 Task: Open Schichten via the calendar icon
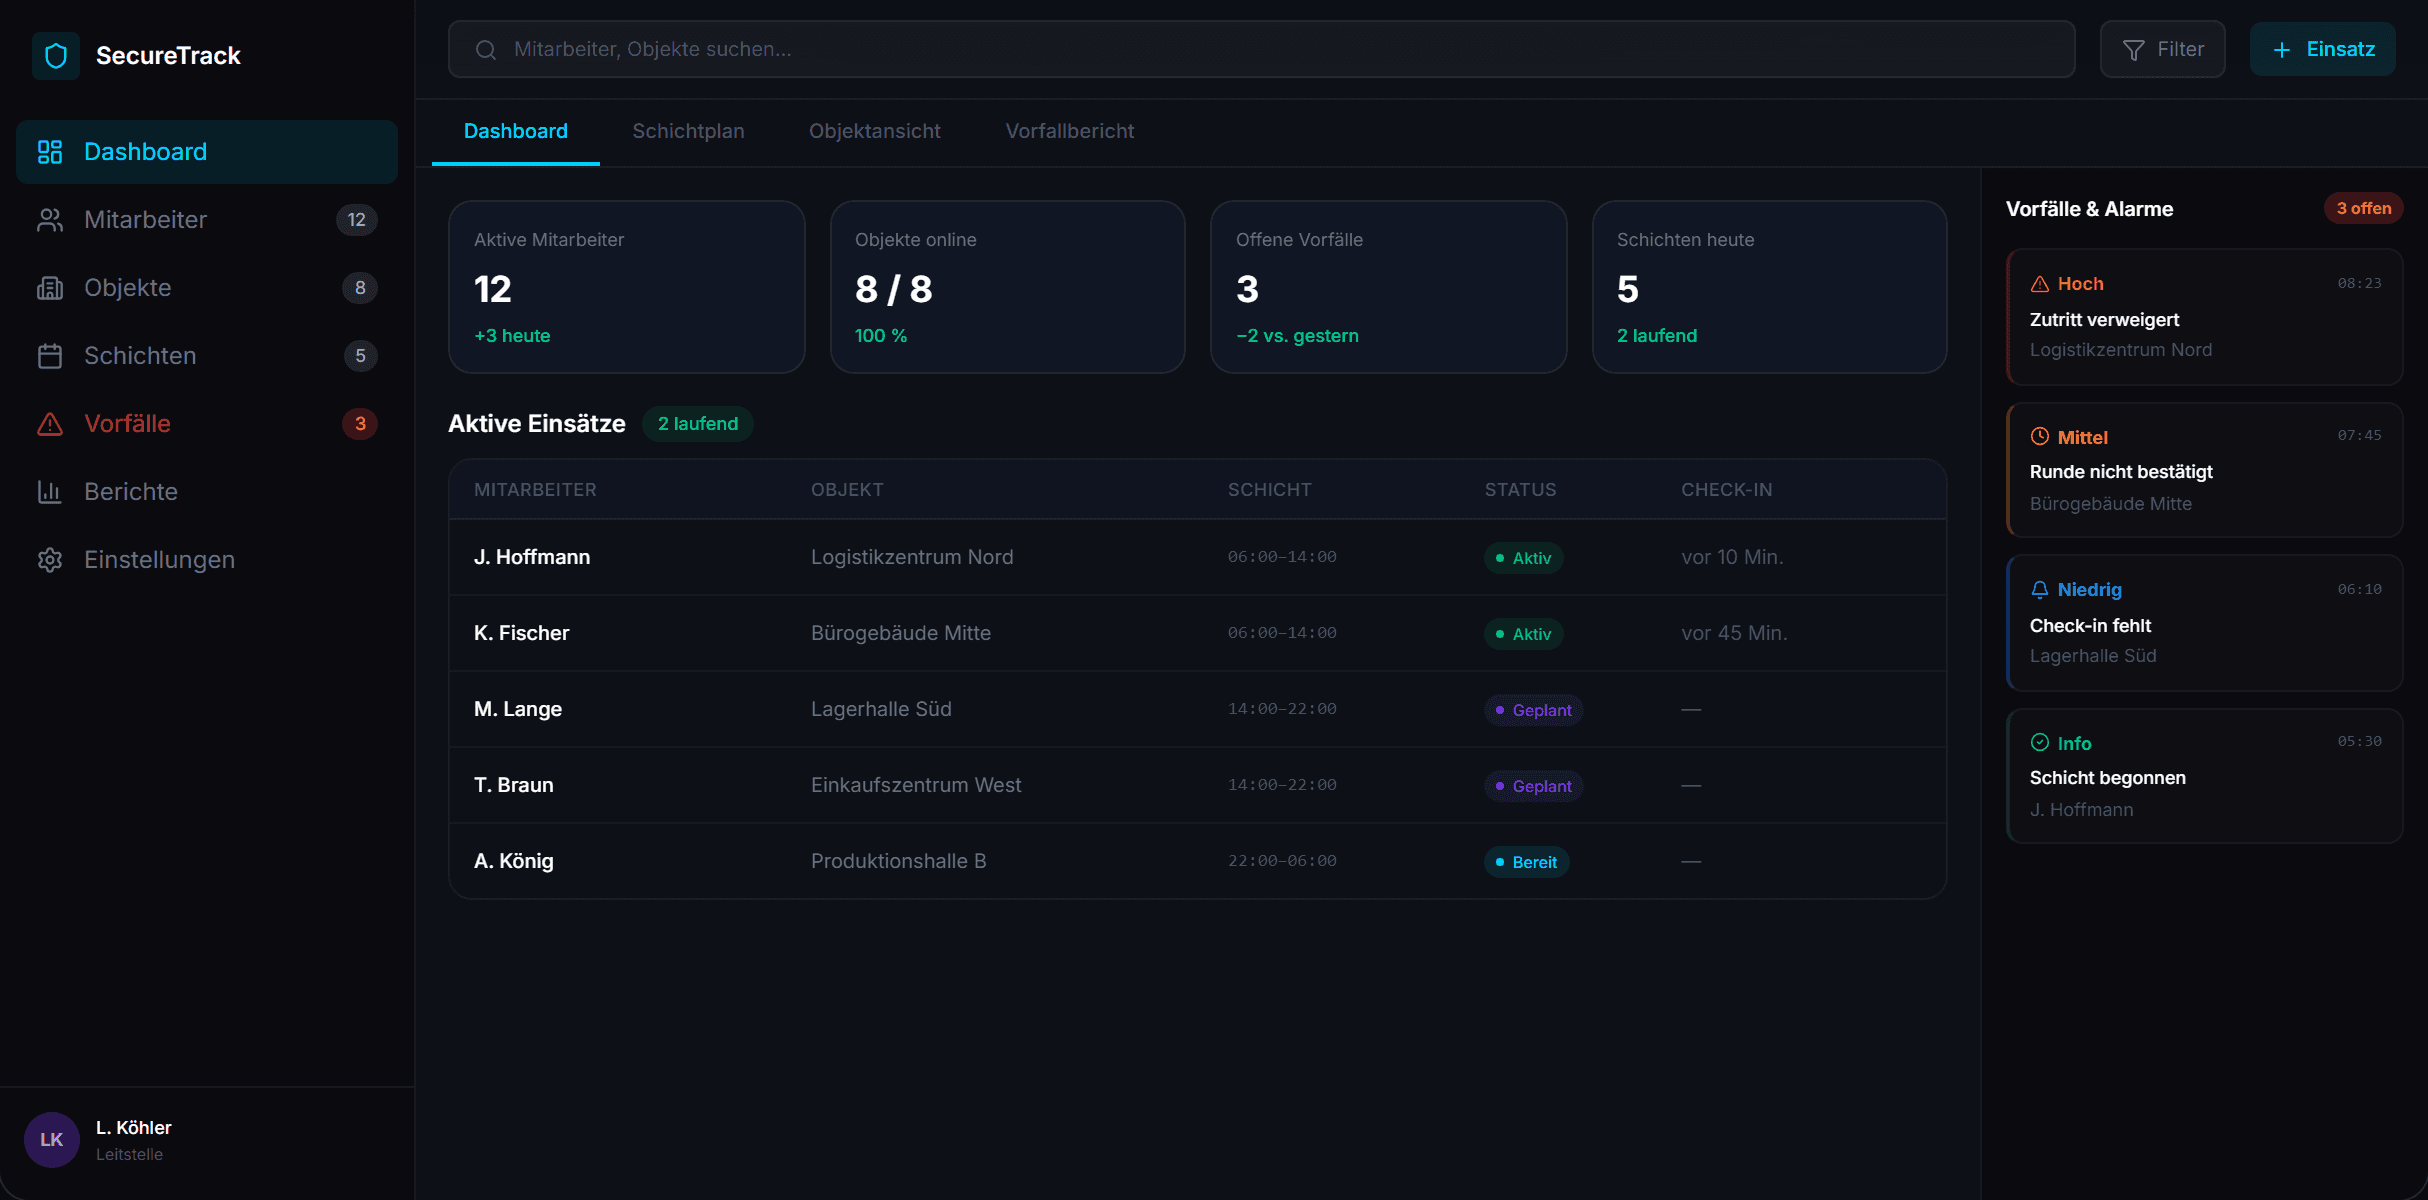[50, 356]
